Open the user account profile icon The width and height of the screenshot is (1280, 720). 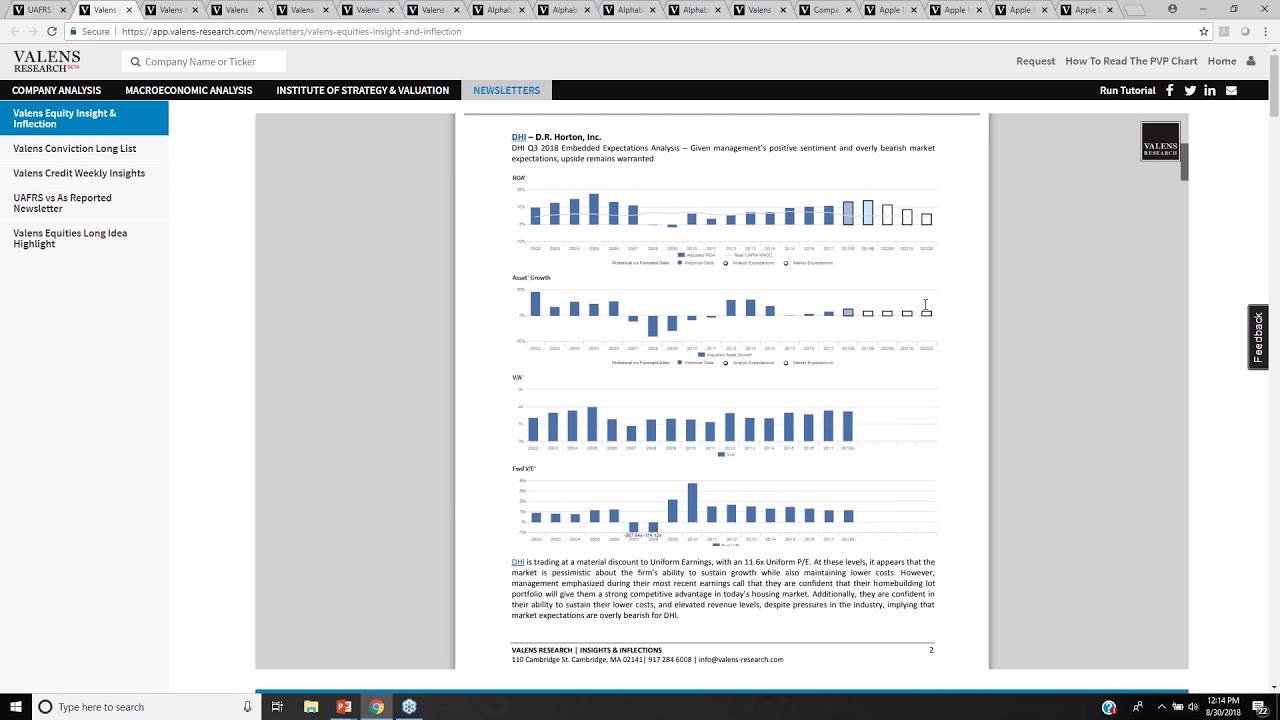tap(1251, 61)
